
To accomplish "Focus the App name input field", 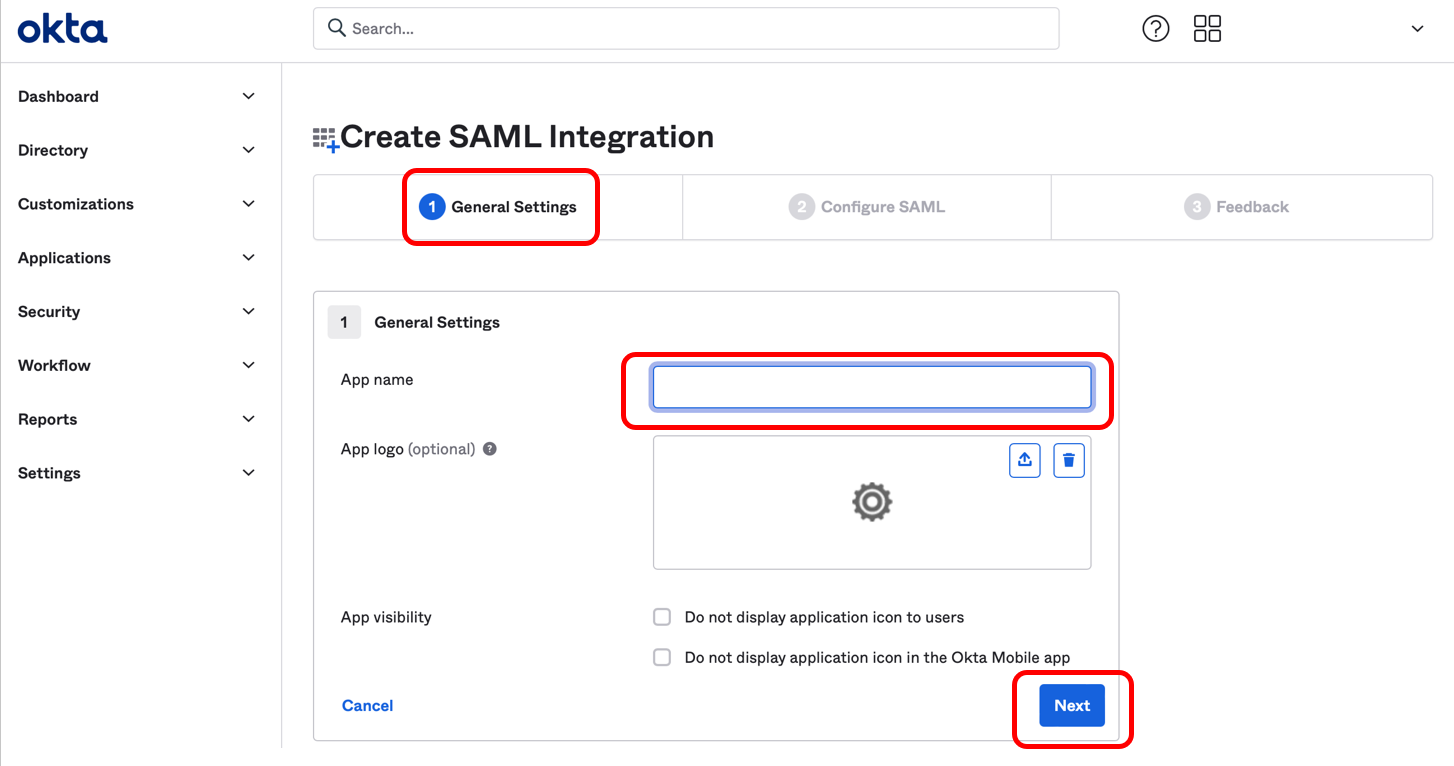I will (871, 388).
